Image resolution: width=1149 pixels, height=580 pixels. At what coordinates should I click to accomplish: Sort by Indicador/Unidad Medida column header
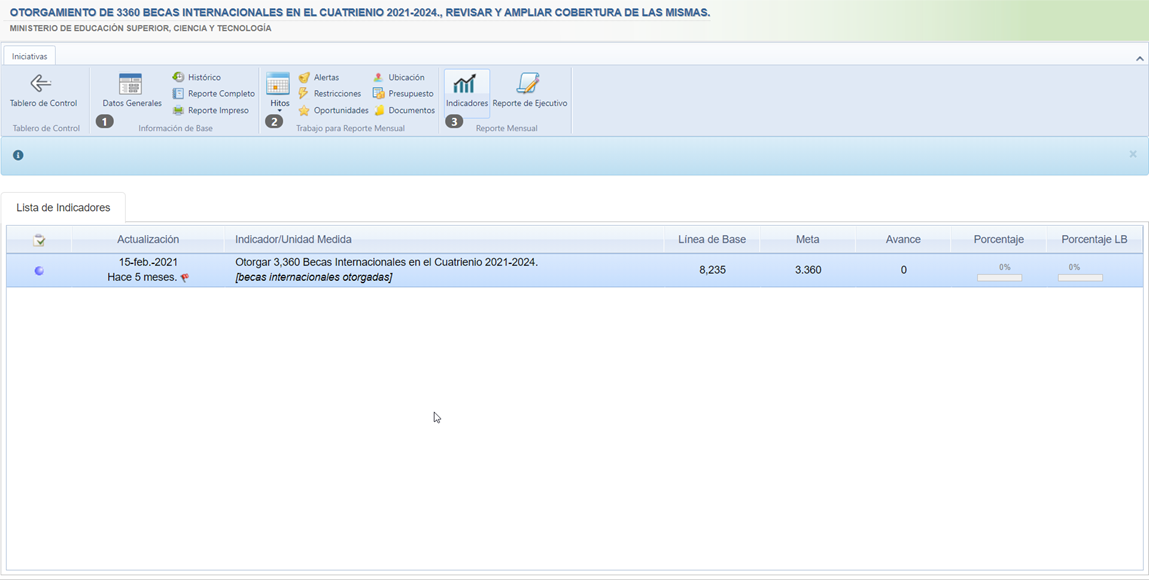tap(444, 239)
